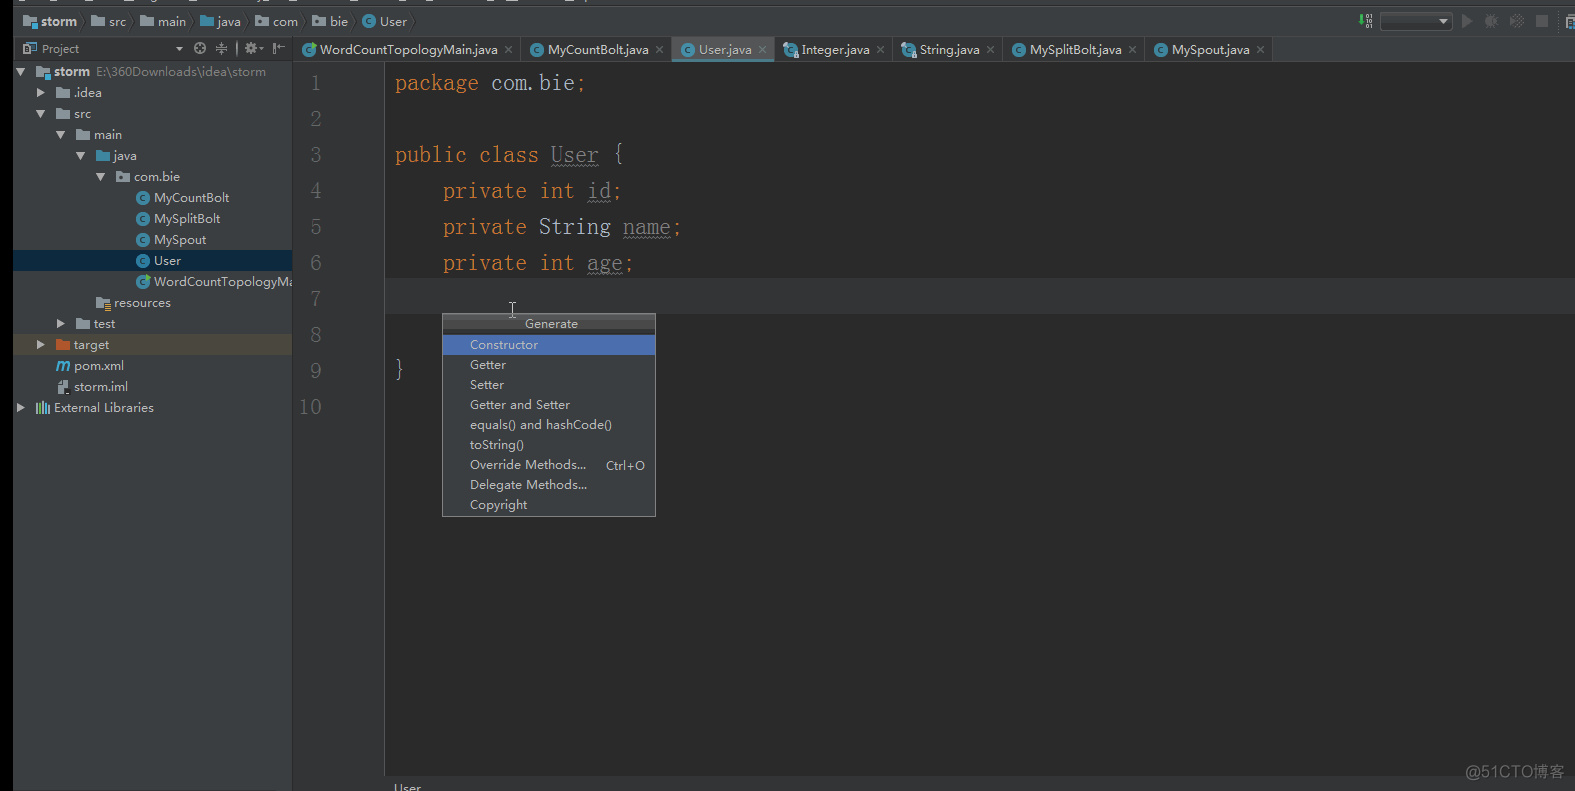
Task: Expand the target folder
Action: 41,345
